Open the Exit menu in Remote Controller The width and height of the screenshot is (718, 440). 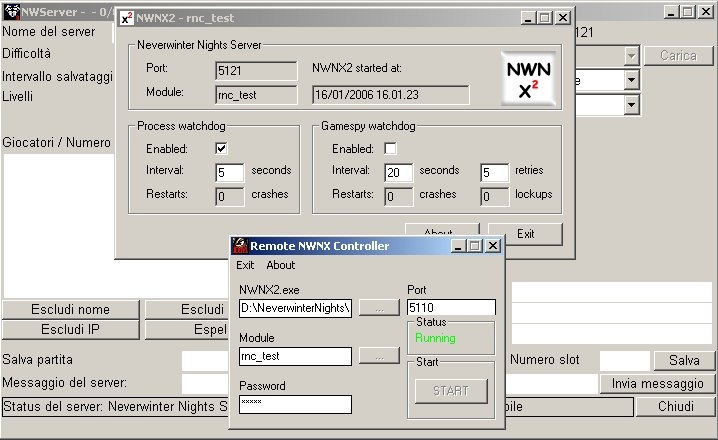tap(245, 265)
